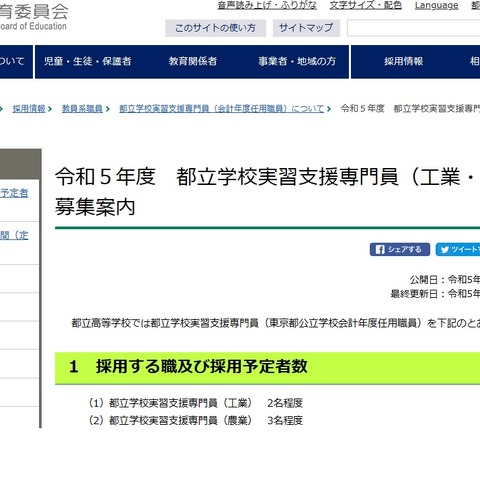Open the partially visible ついて menu
The image size is (480, 480).
pos(16,61)
